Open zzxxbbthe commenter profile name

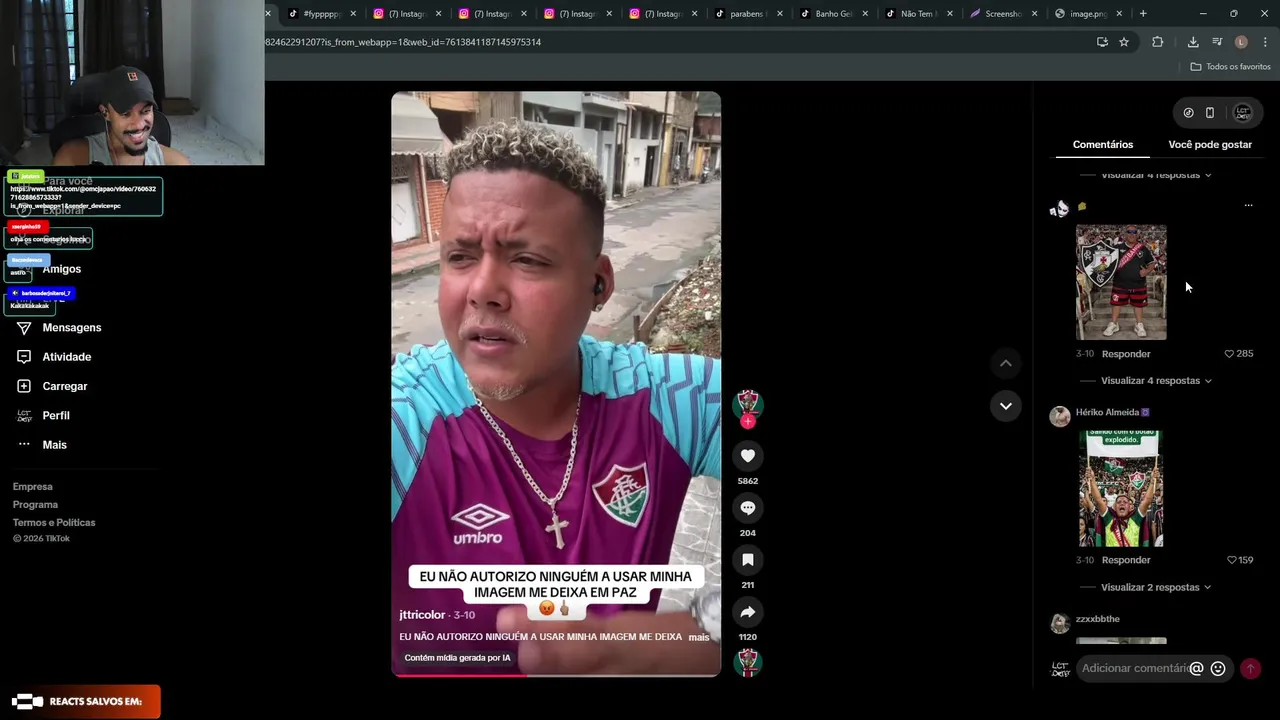point(1098,619)
